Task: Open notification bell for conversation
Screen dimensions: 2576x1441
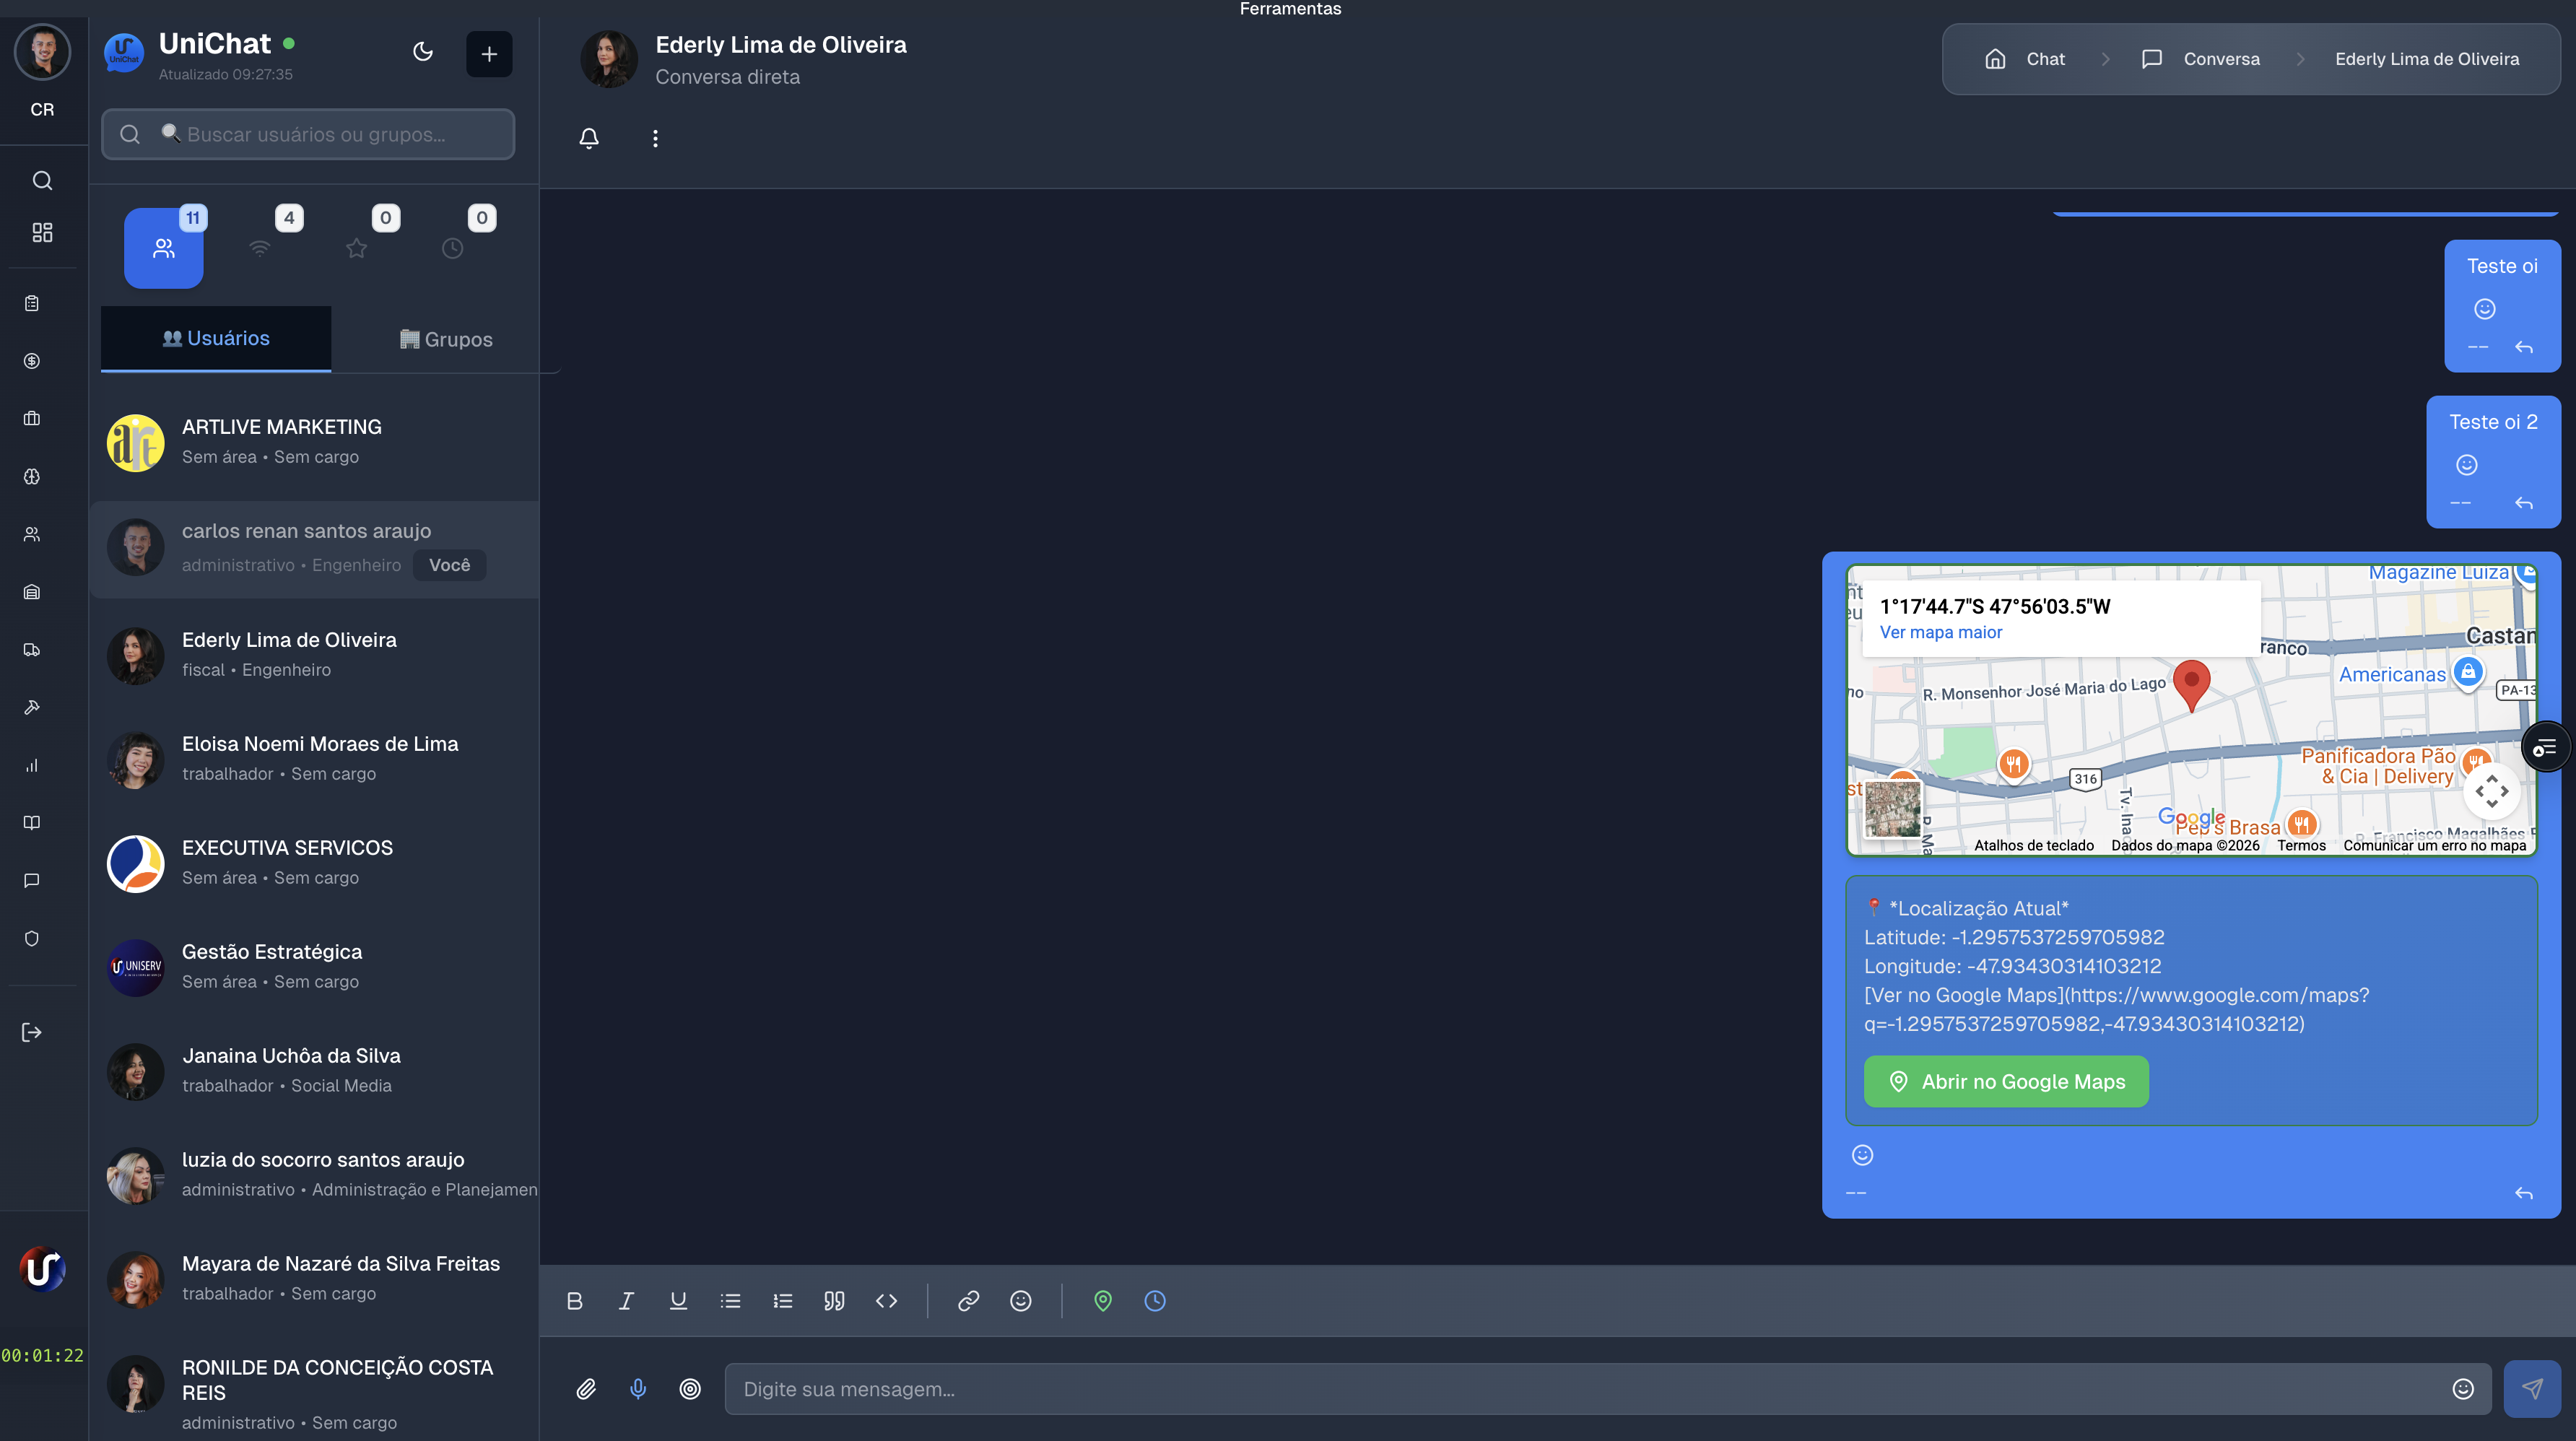Action: (589, 138)
